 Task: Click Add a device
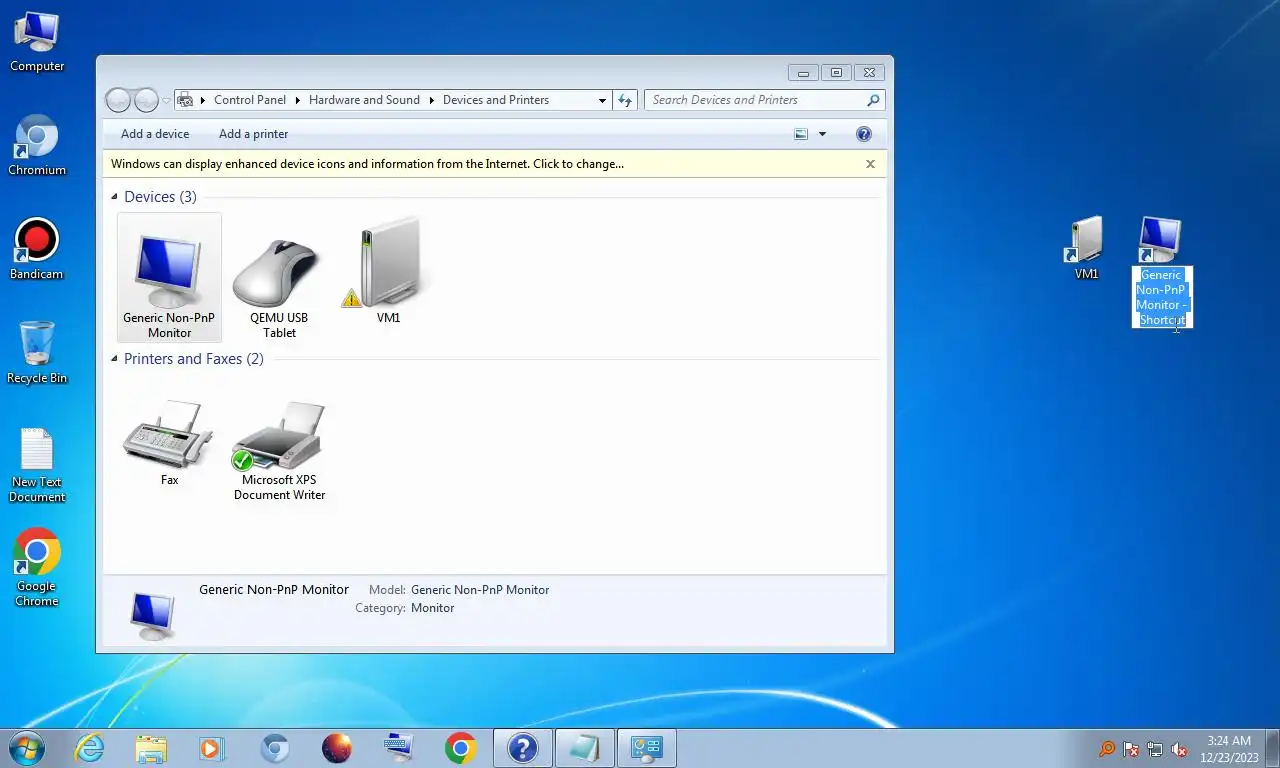tap(155, 134)
